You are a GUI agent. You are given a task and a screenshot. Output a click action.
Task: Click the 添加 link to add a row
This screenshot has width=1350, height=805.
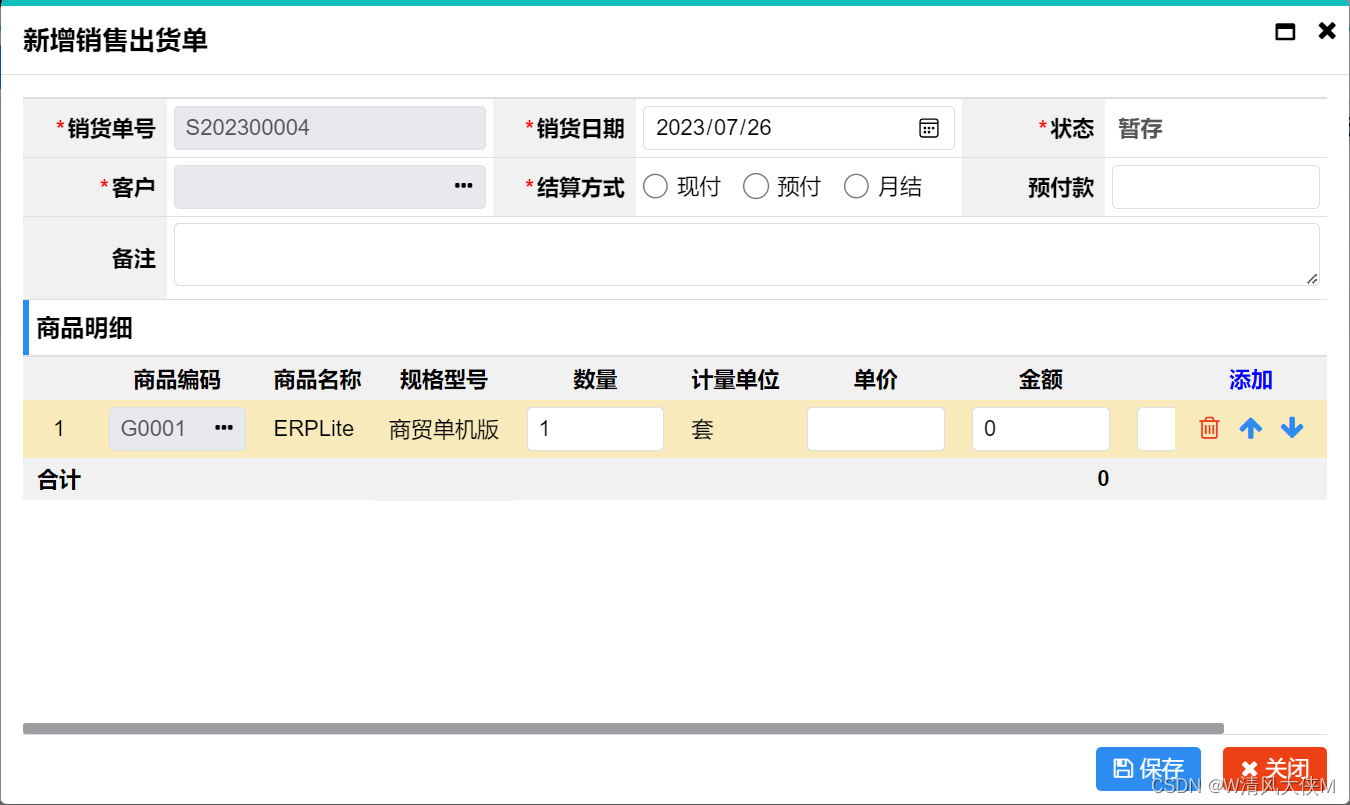(1250, 380)
